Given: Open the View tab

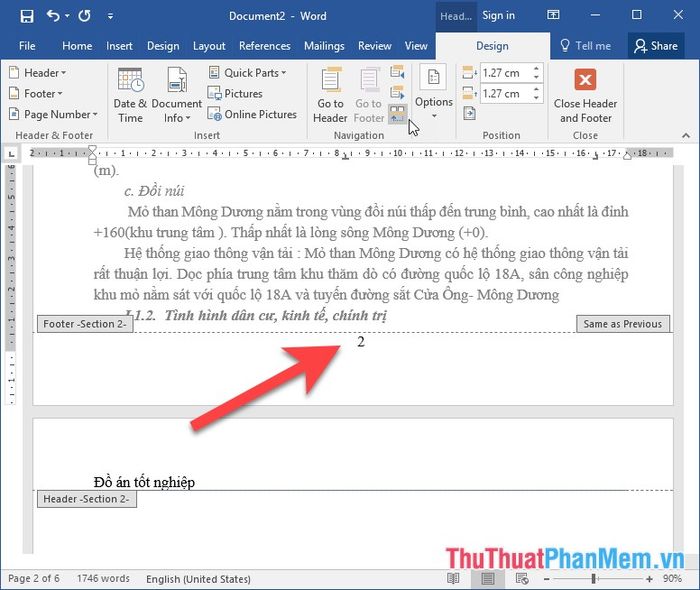Looking at the screenshot, I should pyautogui.click(x=416, y=46).
